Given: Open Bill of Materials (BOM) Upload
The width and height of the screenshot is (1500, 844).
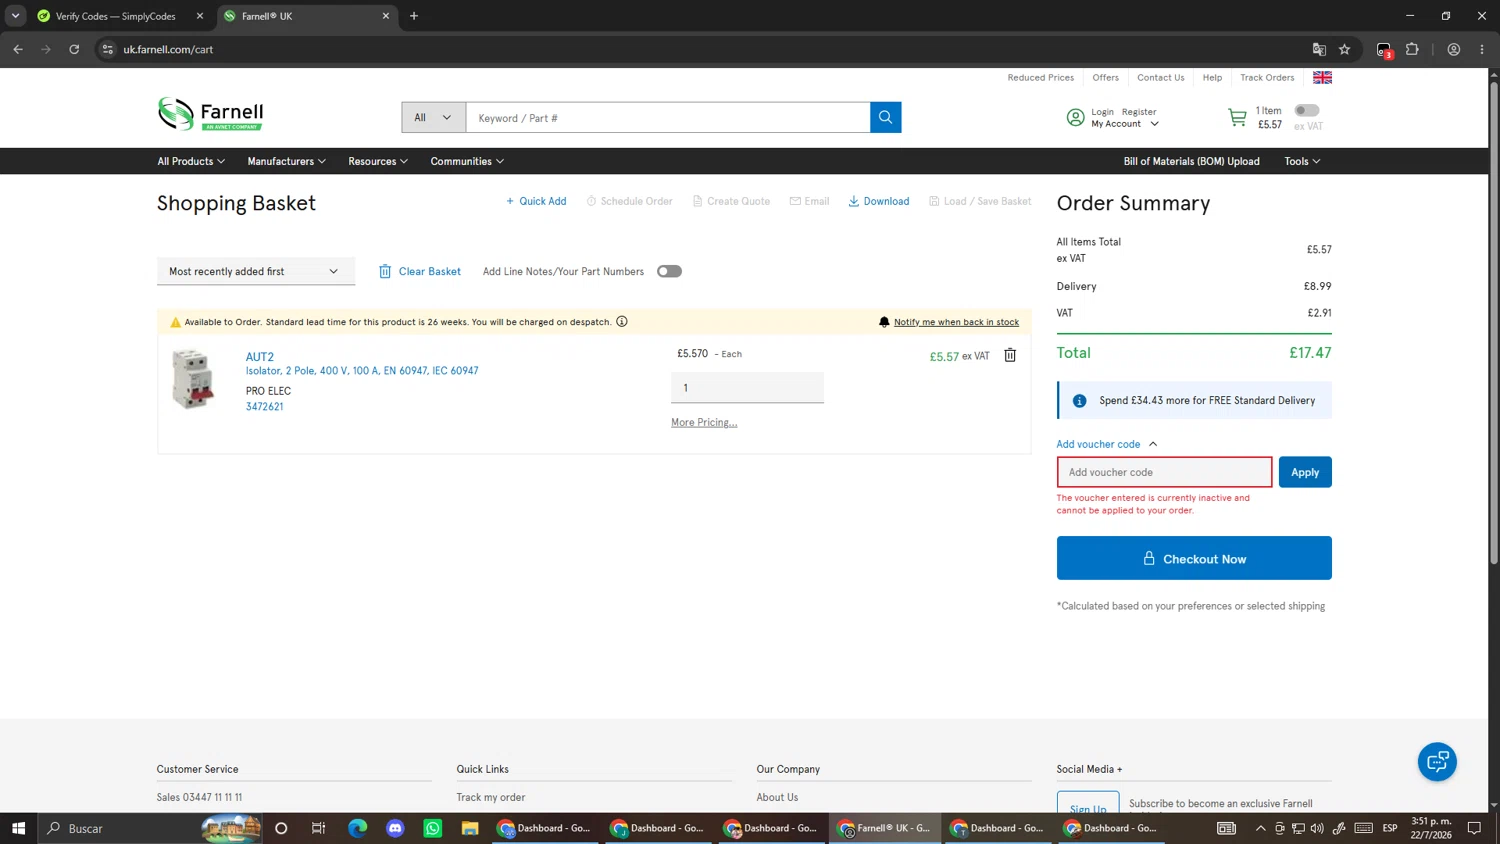Looking at the screenshot, I should tap(1191, 161).
